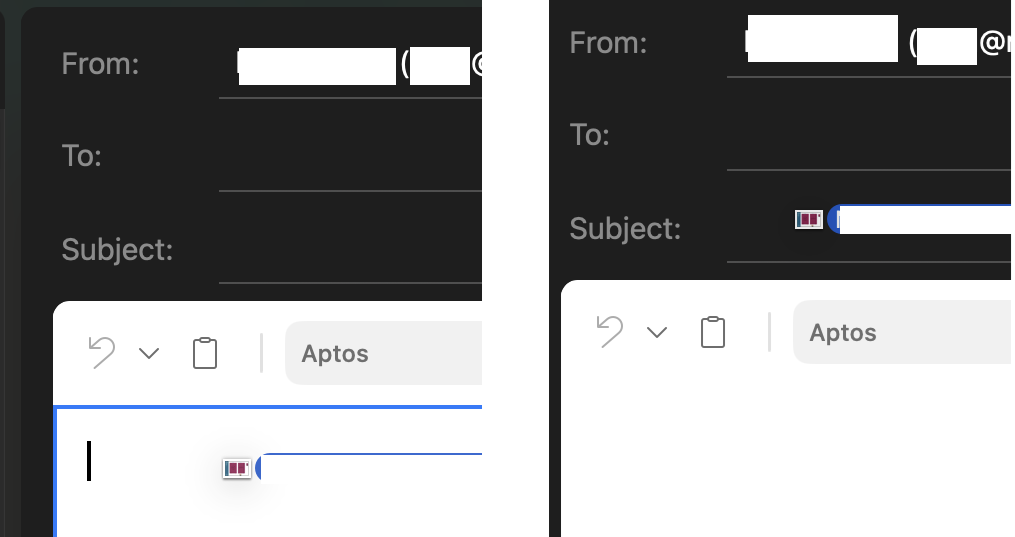Click small maroon icon beside right Subject field
The image size is (1015, 537).
point(808,219)
